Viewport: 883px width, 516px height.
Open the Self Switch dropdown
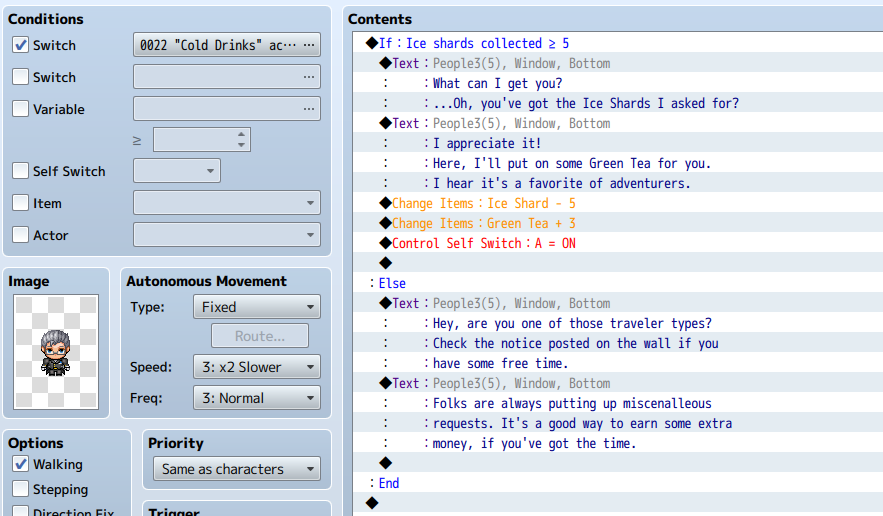coord(177,171)
